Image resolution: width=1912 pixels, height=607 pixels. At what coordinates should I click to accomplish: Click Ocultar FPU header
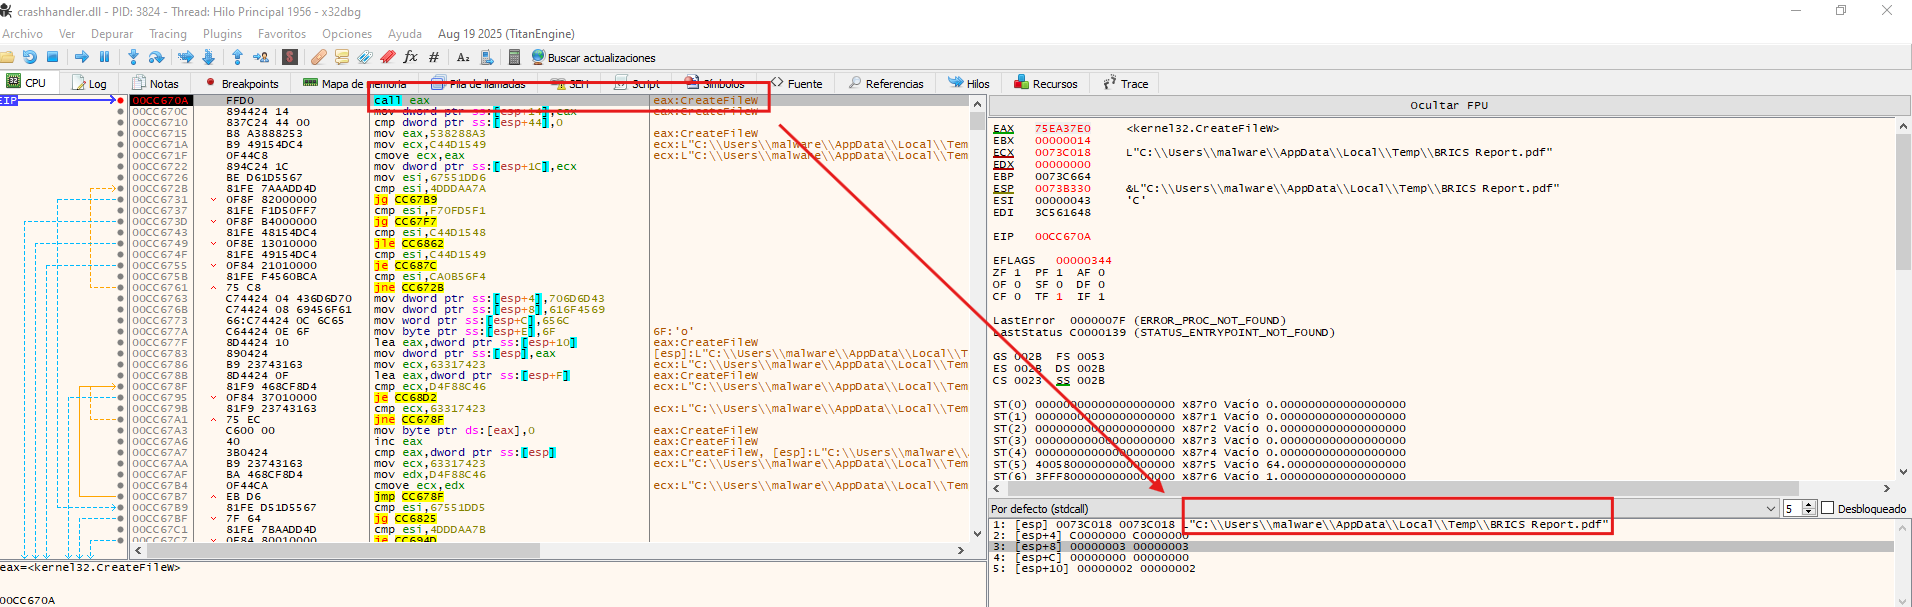1448,105
